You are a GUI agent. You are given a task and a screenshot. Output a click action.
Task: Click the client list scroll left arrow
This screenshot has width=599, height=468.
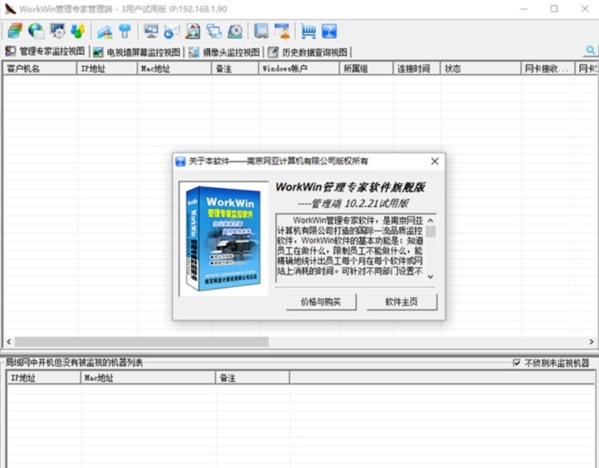[x=9, y=342]
